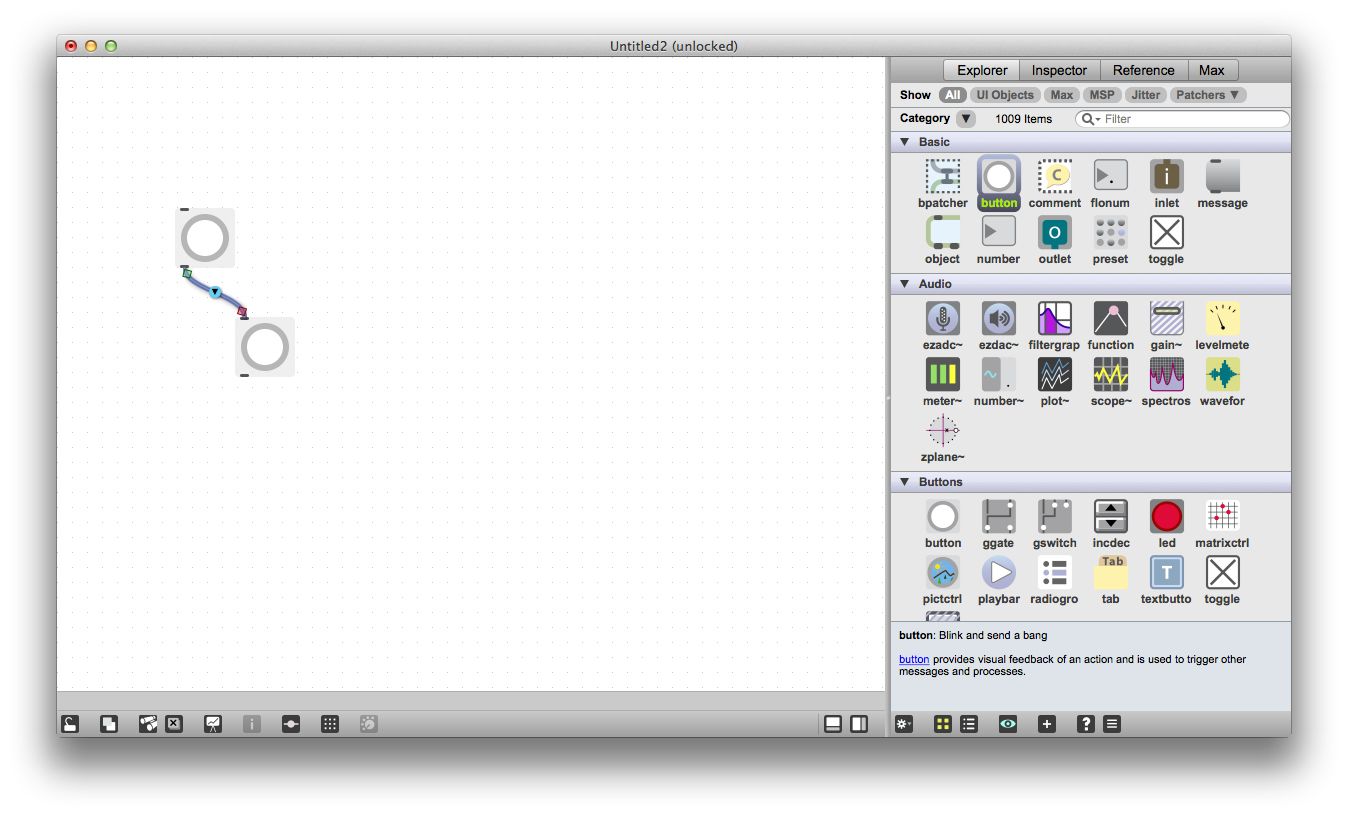Collapse the Audio section
Image resolution: width=1348 pixels, height=816 pixels.
[x=906, y=284]
